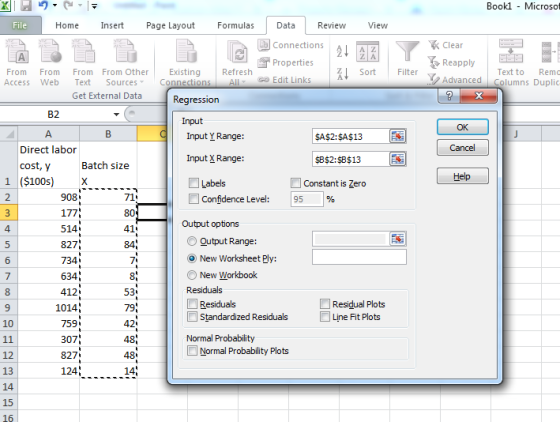Click the Edit Links ribbon item
The image size is (560, 422).
(x=284, y=80)
